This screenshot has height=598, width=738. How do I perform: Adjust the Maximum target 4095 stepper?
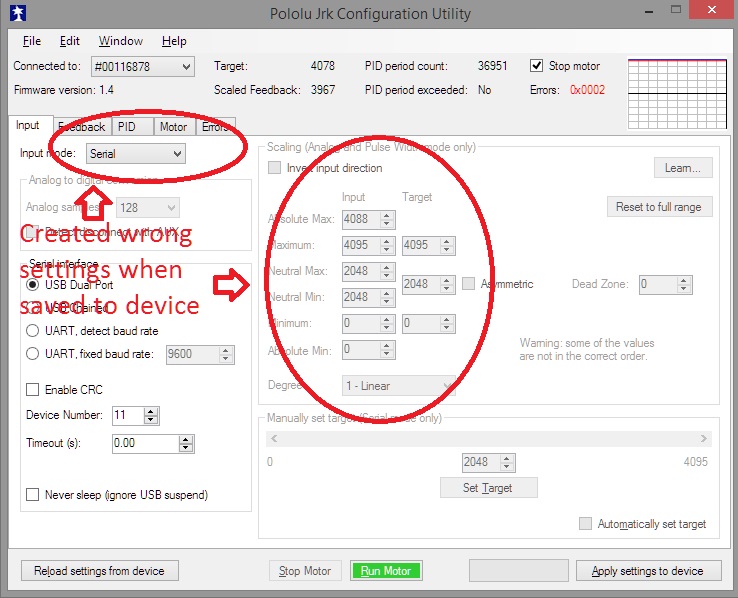coord(447,245)
